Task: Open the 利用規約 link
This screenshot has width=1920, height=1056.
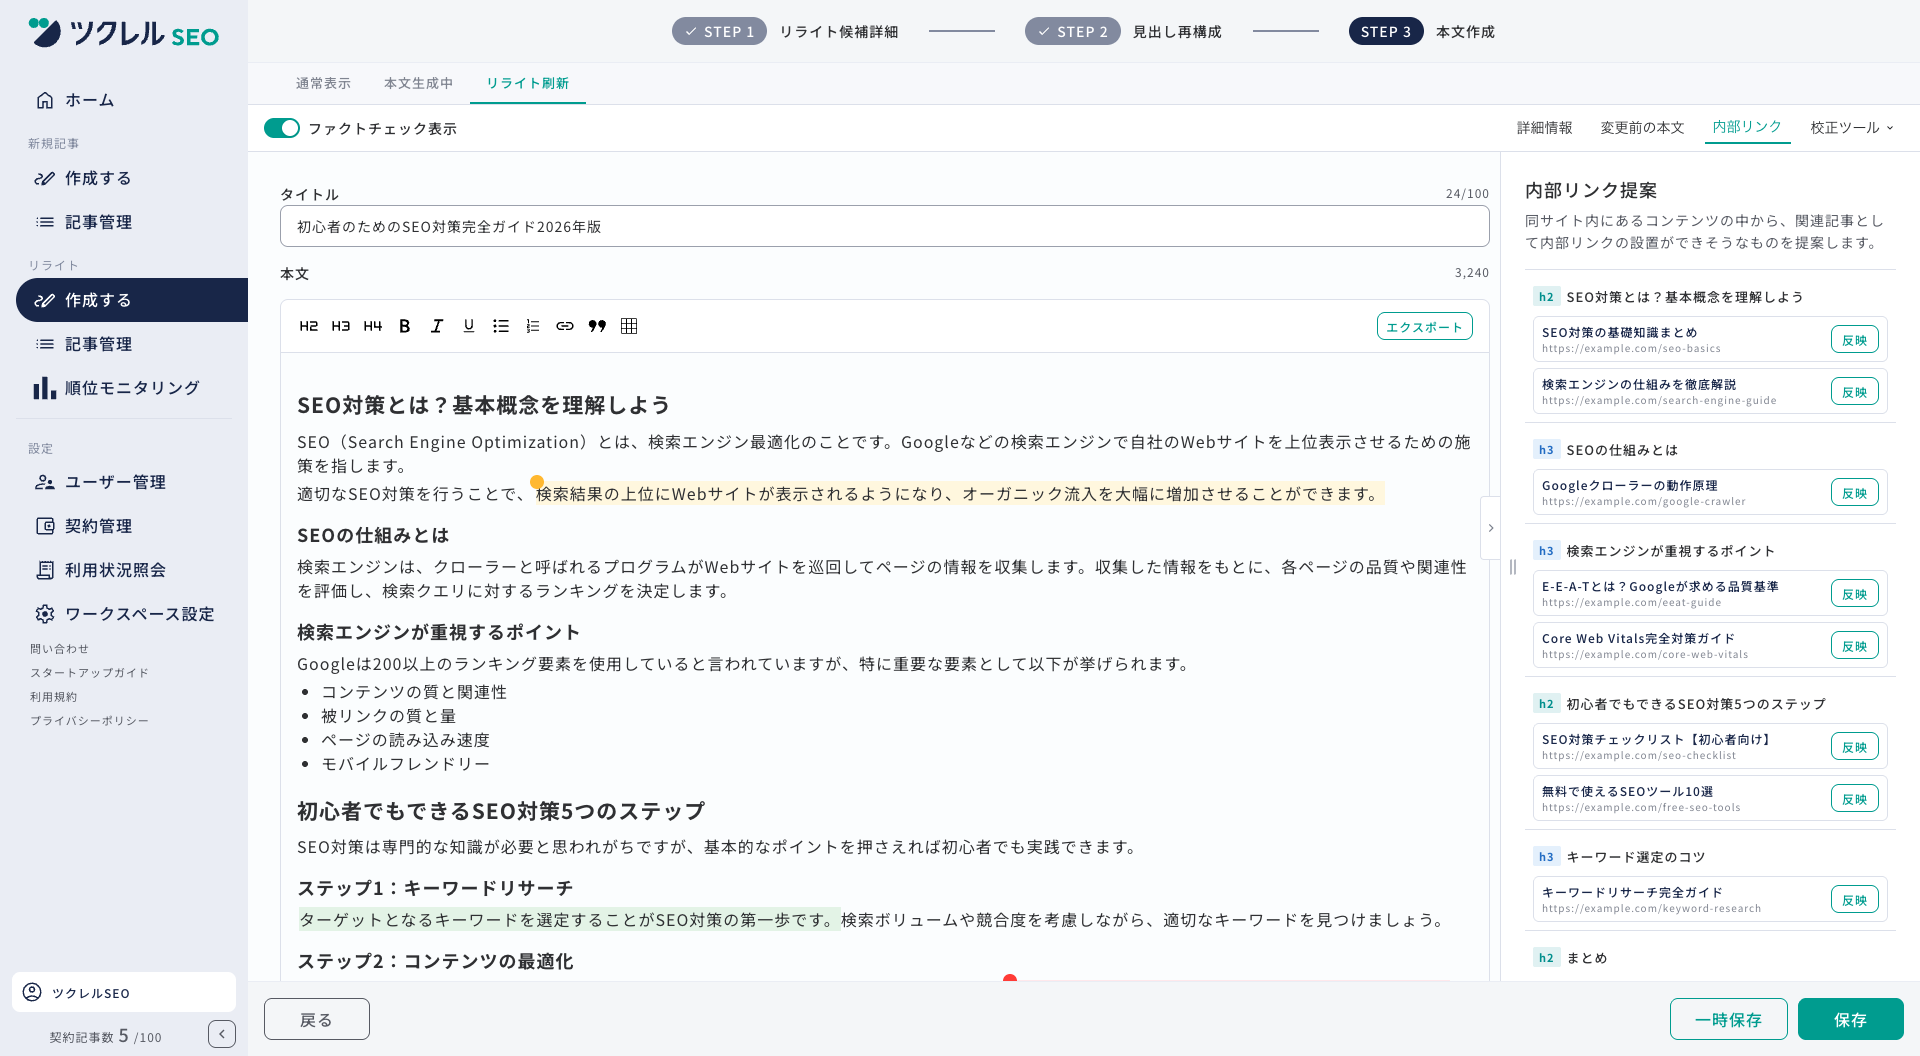Action: [53, 697]
